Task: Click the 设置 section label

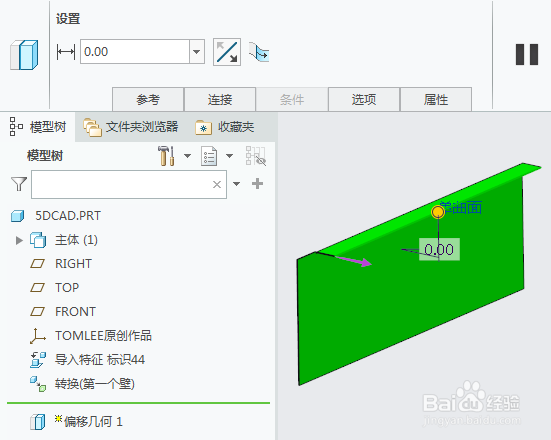Action: click(x=68, y=18)
